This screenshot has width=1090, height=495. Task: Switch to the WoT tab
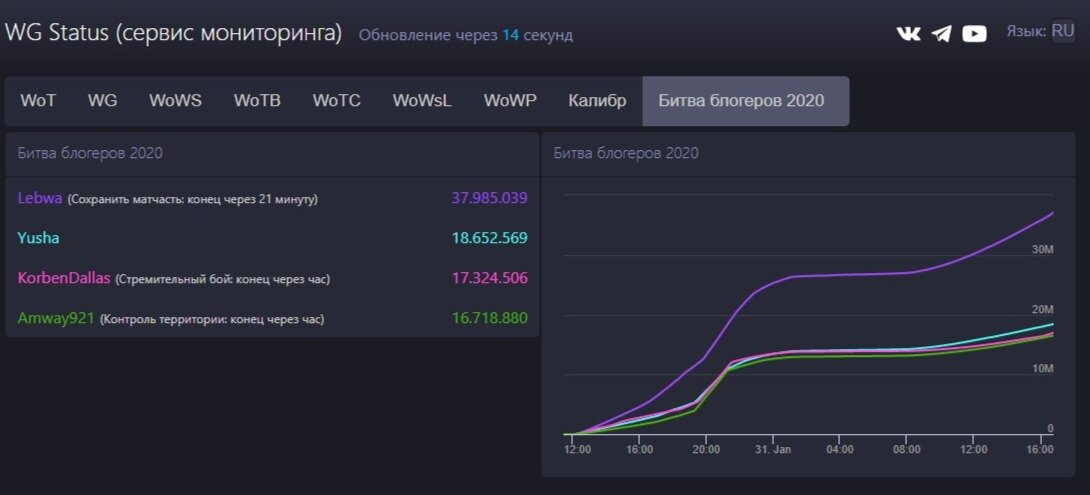coord(38,101)
